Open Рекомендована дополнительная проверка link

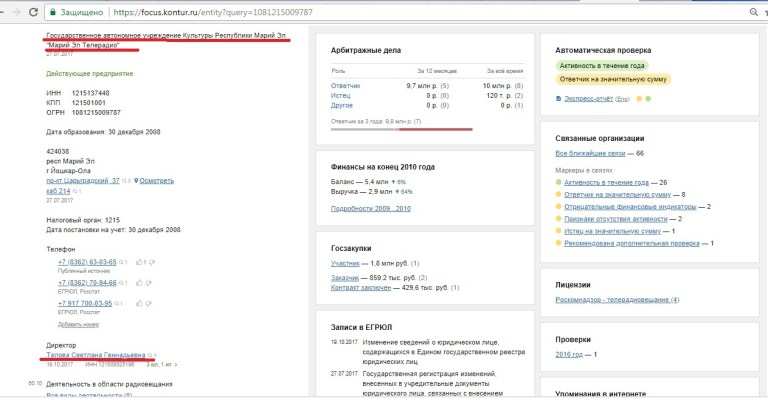632,243
